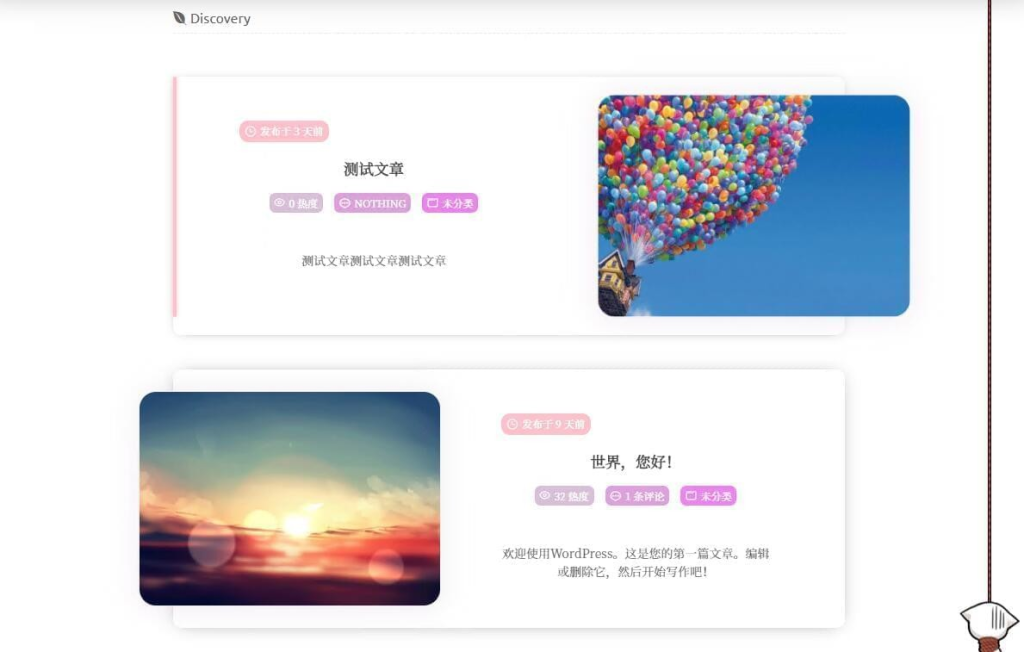1024x652 pixels.
Task: Click folder icon in 测试文章's 未分类 tag
Action: pyautogui.click(x=432, y=203)
